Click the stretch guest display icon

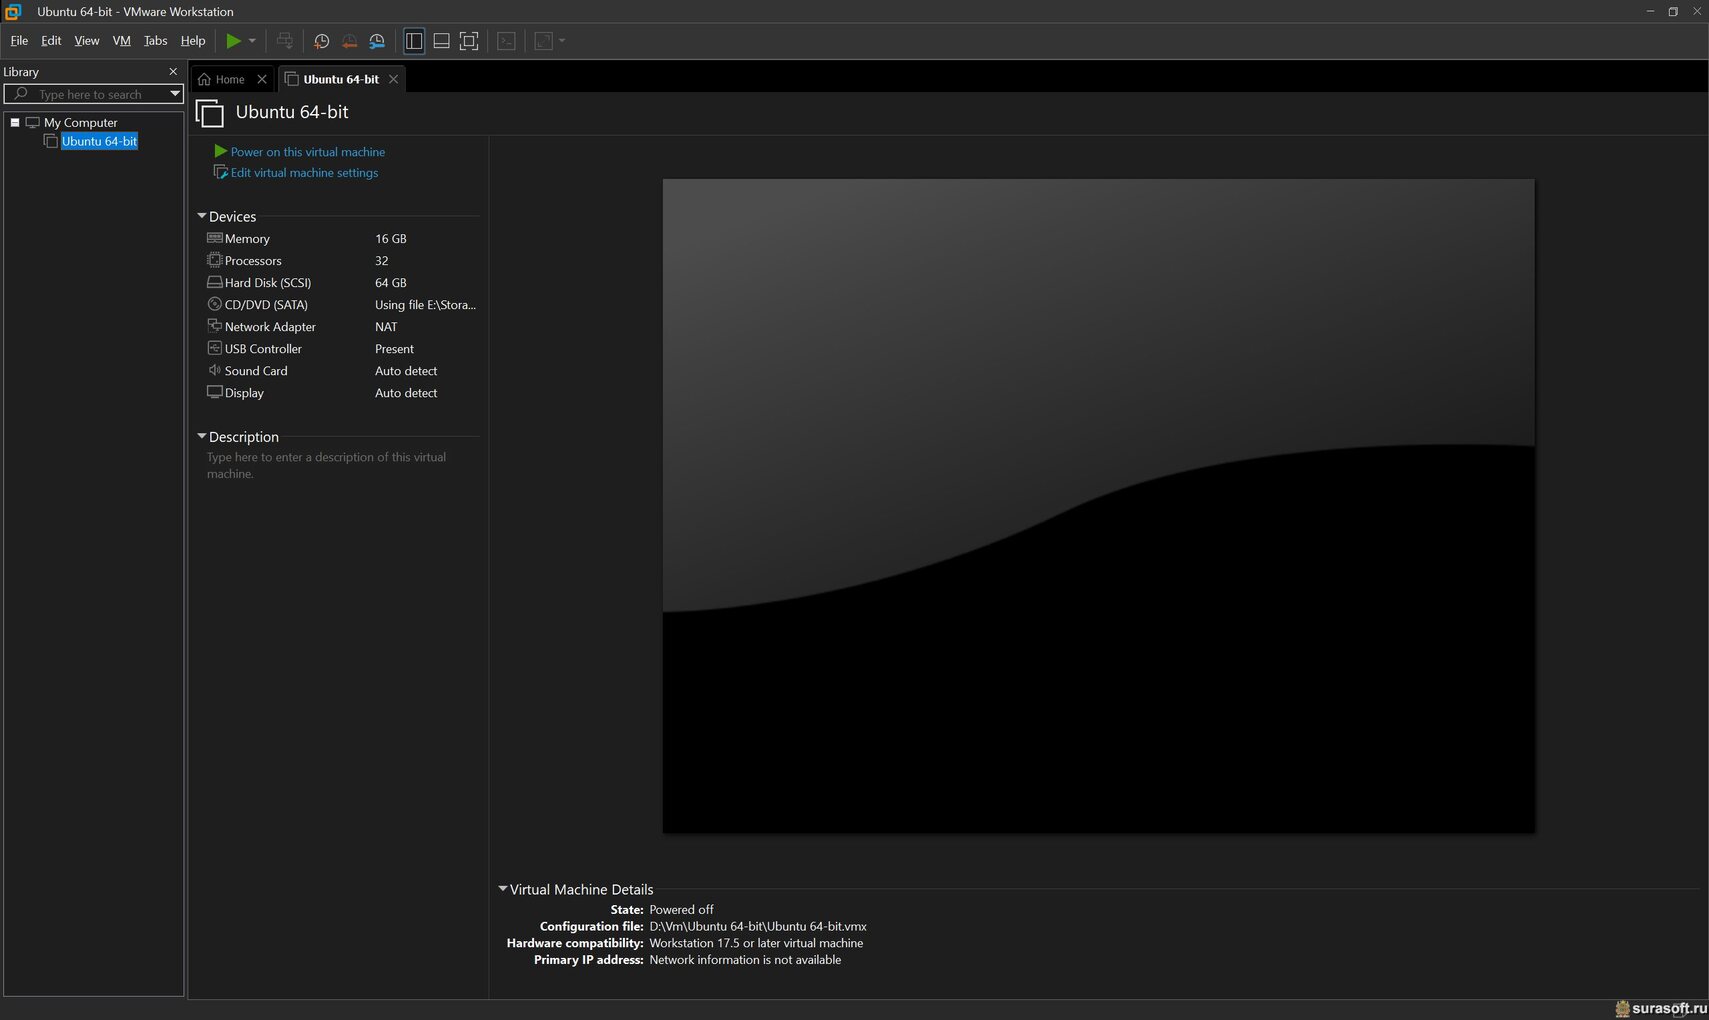pyautogui.click(x=544, y=41)
